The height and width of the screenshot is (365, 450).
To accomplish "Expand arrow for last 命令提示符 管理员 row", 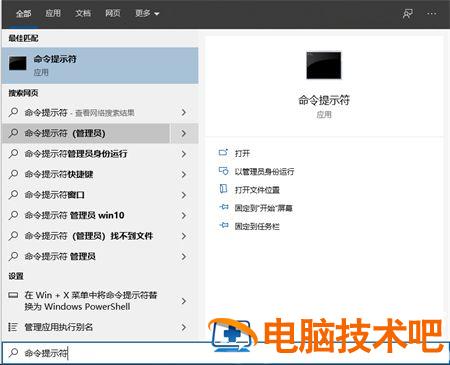I will click(x=184, y=256).
